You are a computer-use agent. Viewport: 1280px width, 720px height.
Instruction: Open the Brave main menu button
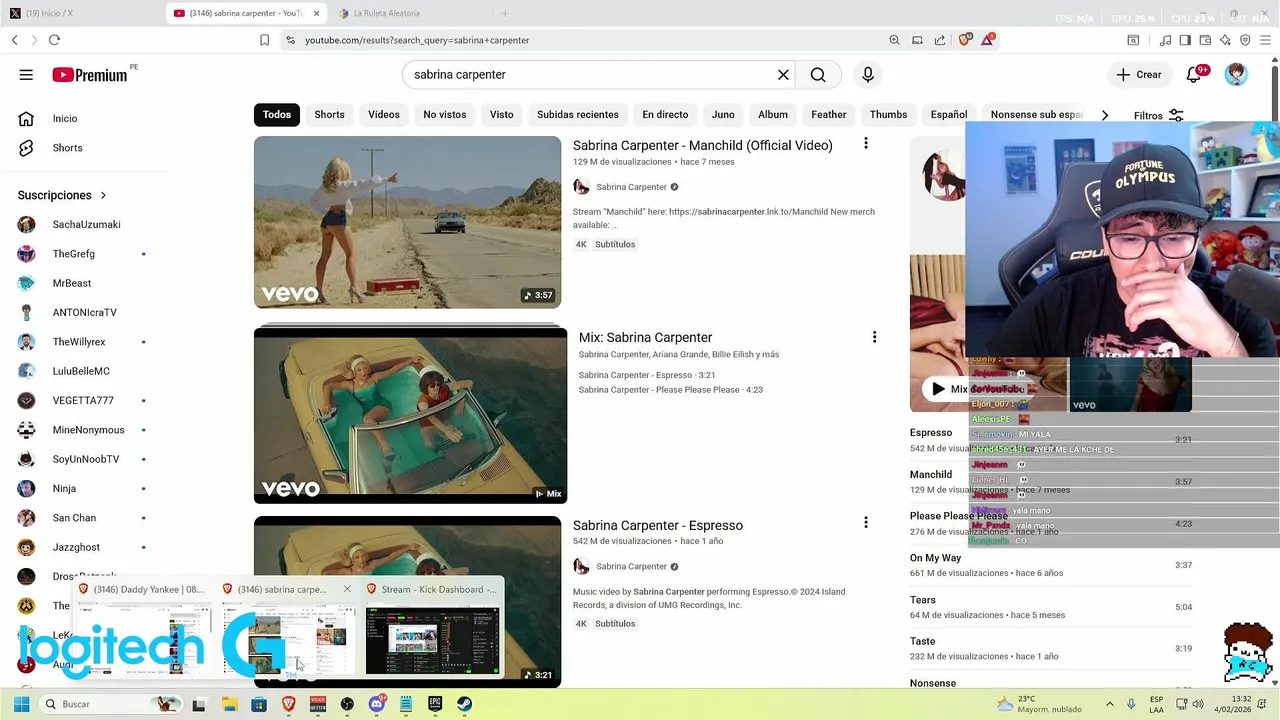(1265, 40)
